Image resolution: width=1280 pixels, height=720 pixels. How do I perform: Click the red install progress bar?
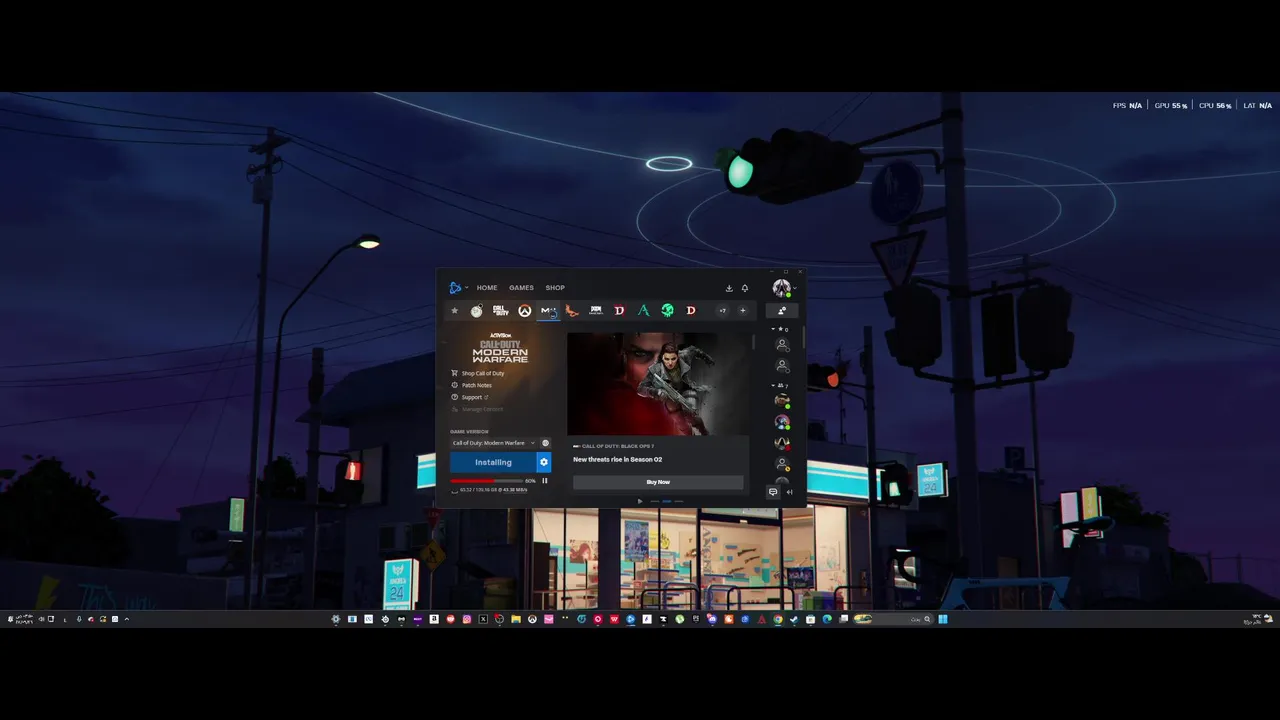click(486, 481)
